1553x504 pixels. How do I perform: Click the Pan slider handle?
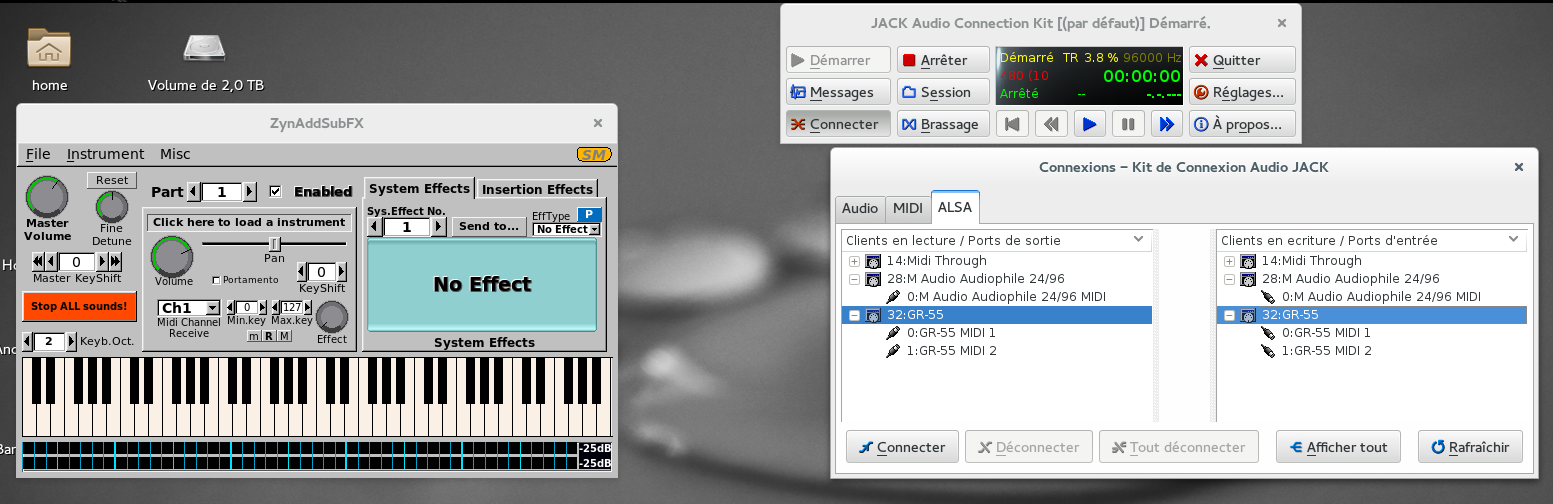tap(275, 243)
